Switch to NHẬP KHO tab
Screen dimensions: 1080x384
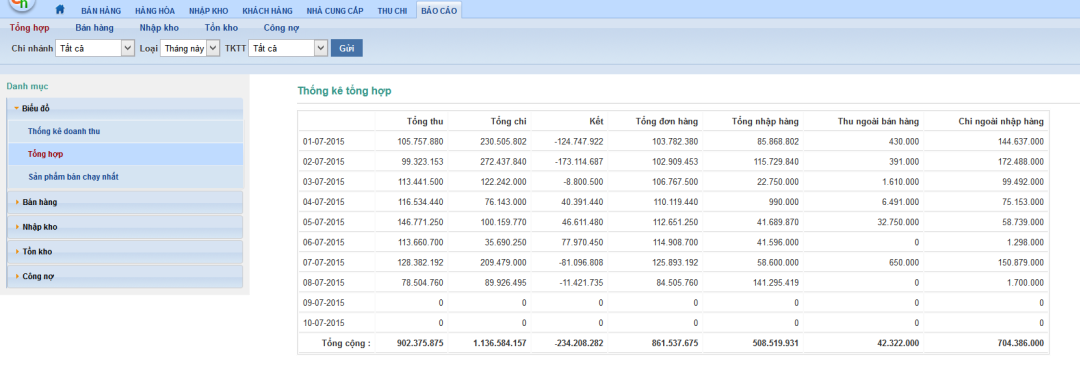click(x=209, y=11)
